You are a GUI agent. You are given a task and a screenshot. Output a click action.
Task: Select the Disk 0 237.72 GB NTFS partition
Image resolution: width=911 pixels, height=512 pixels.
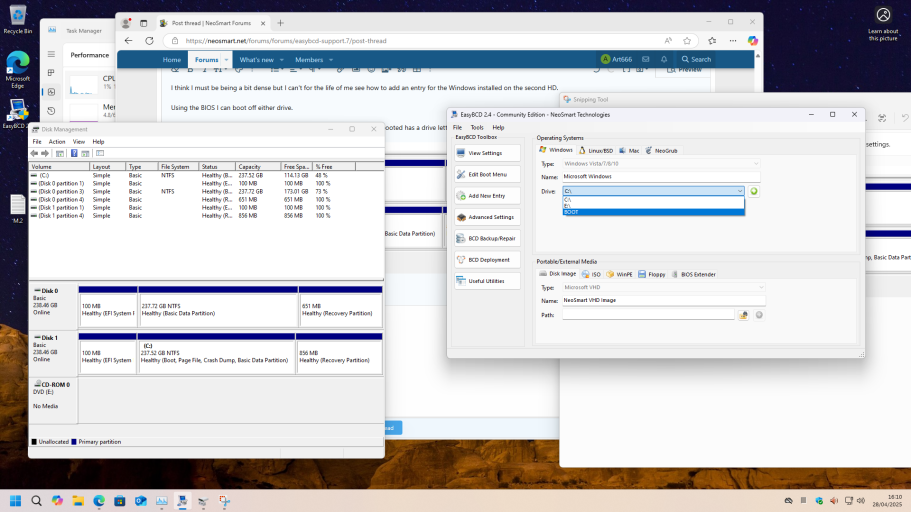click(218, 306)
